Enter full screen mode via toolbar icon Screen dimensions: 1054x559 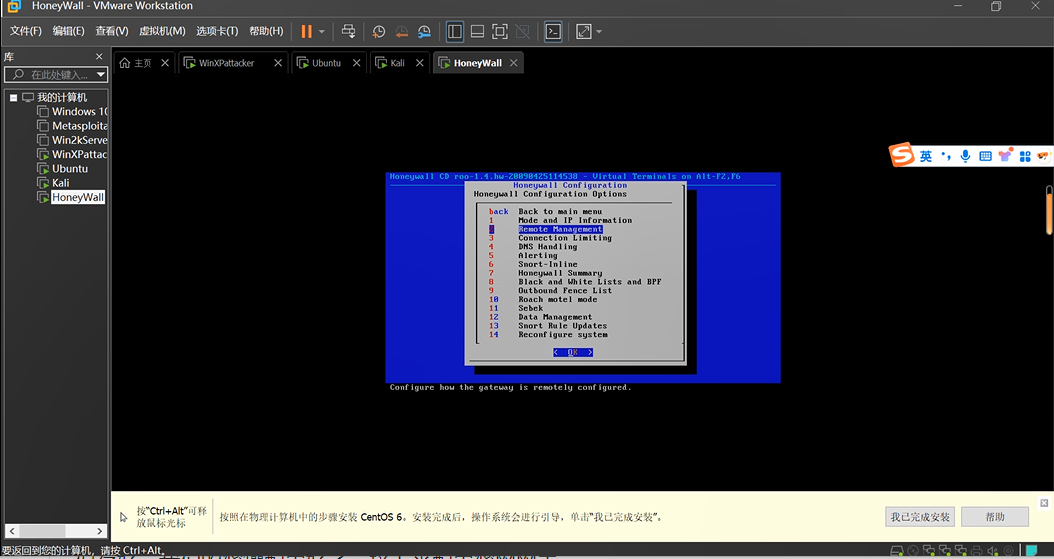pos(499,32)
